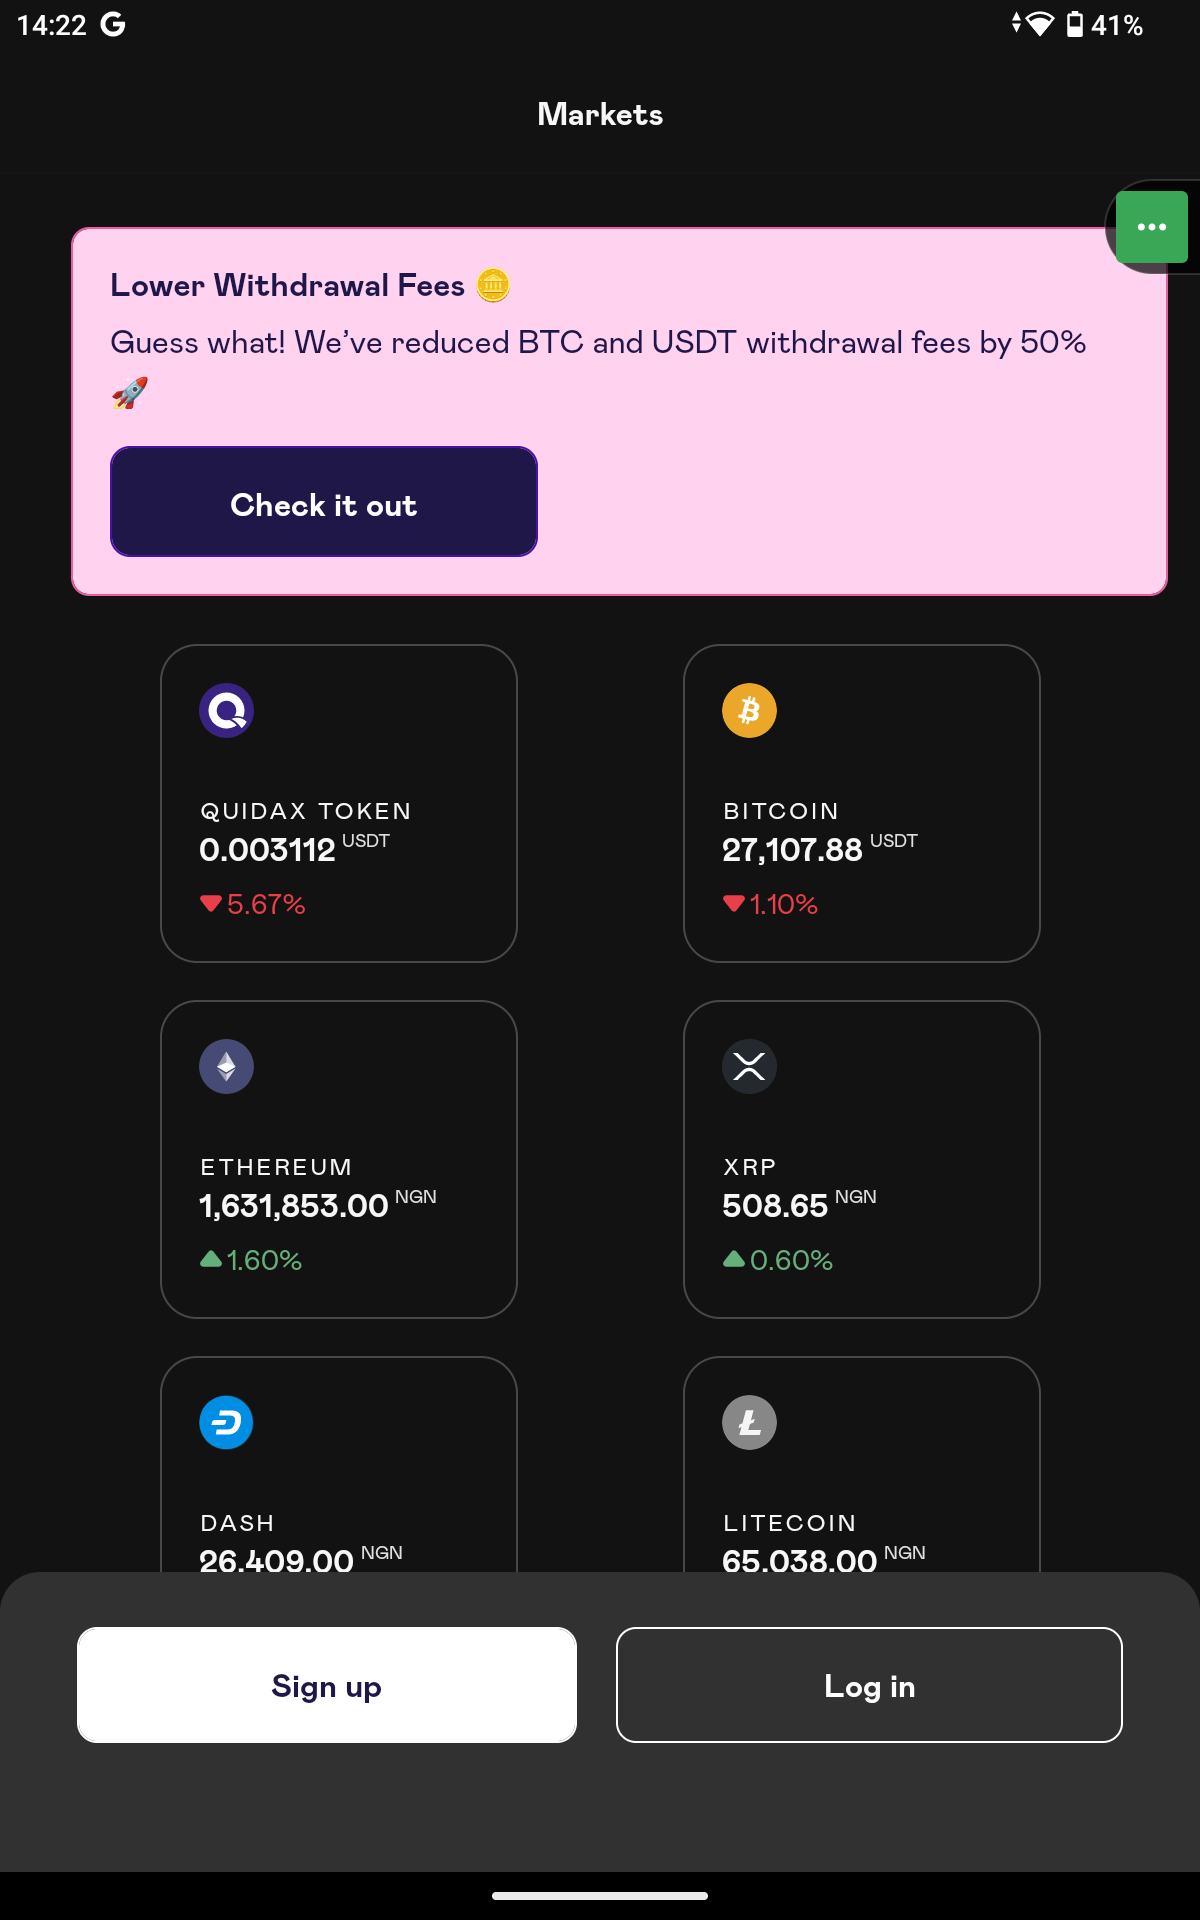This screenshot has height=1920, width=1200.
Task: Tap the Bitcoin logo icon
Action: (x=749, y=710)
